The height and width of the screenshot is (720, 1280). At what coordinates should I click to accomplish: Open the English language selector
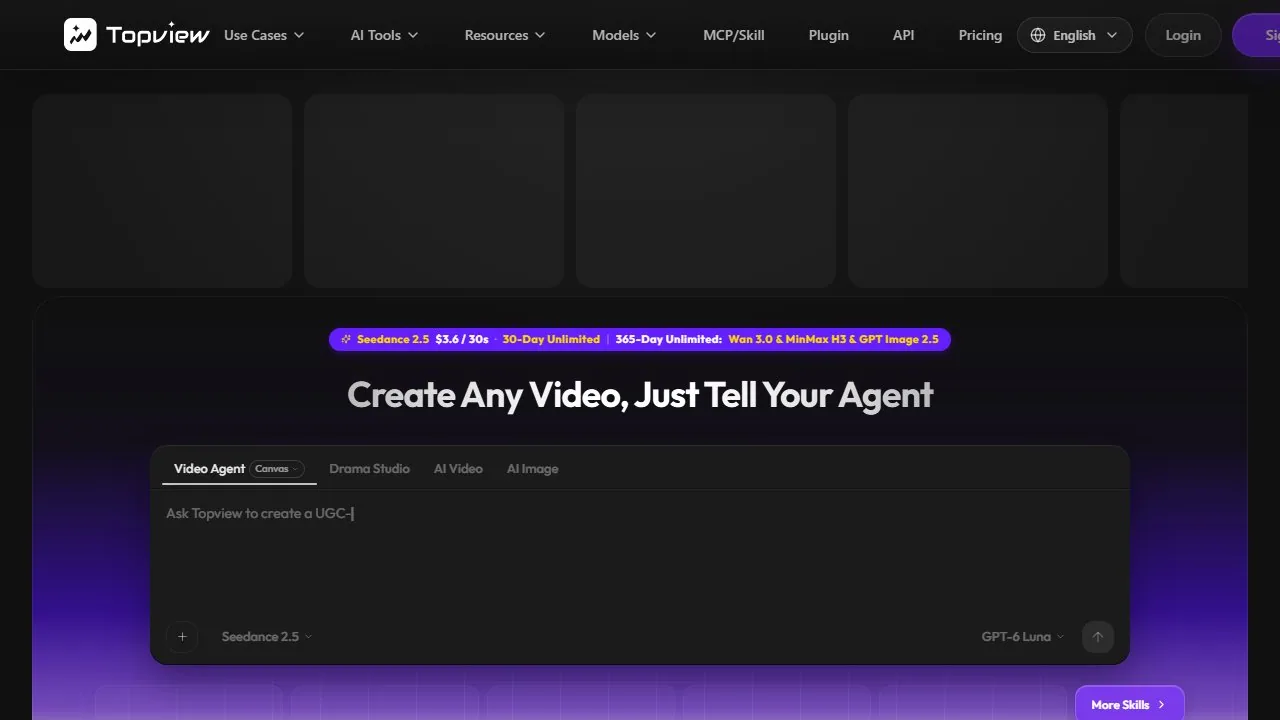1075,35
